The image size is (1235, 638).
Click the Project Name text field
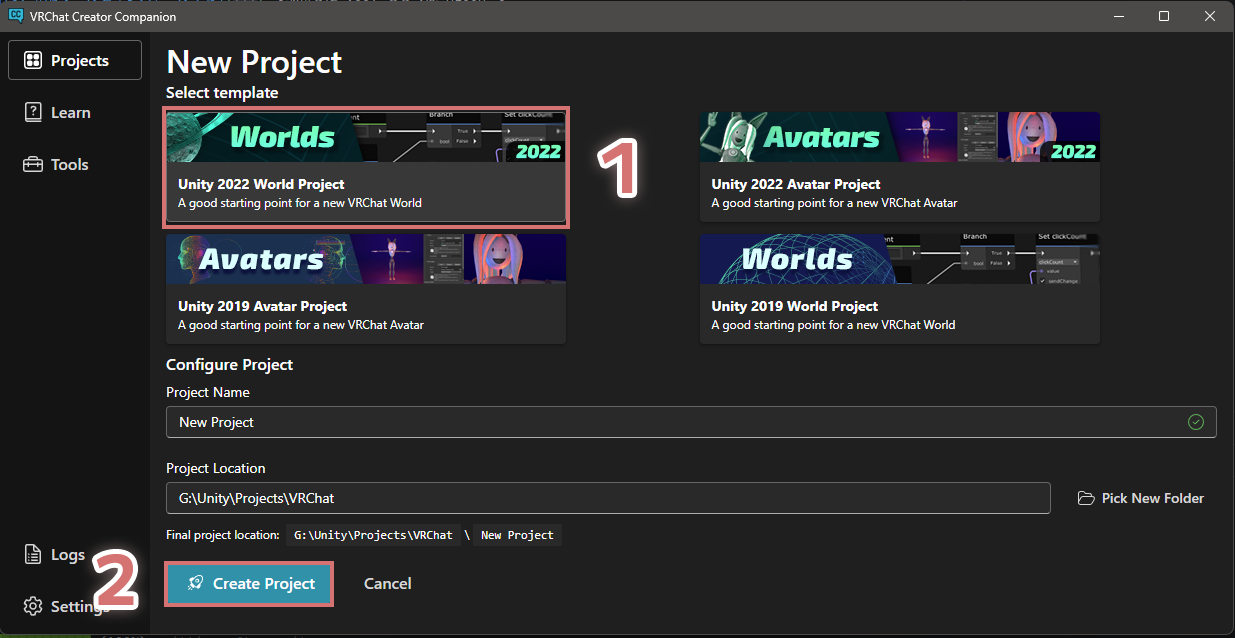tap(691, 422)
